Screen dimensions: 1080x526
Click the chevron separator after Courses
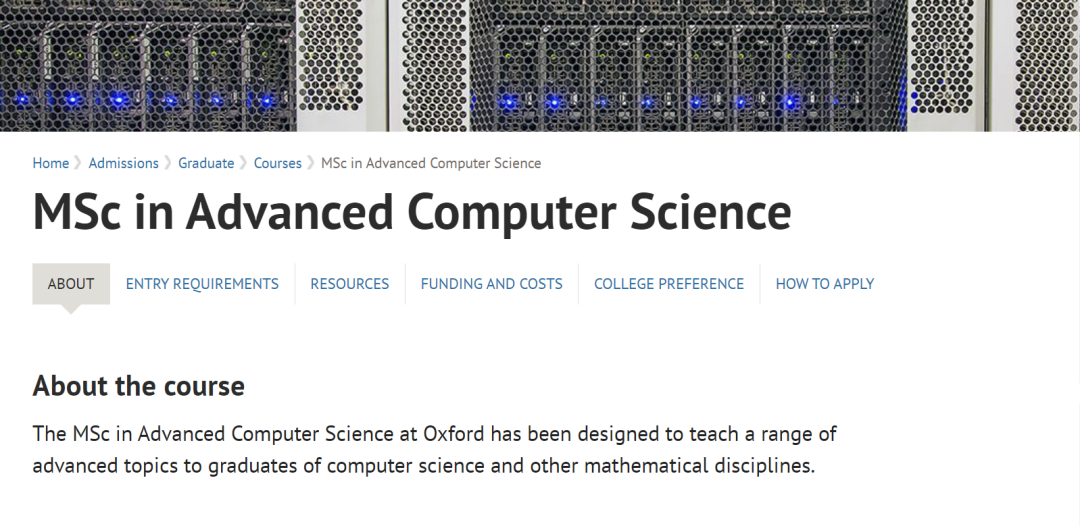pyautogui.click(x=311, y=163)
